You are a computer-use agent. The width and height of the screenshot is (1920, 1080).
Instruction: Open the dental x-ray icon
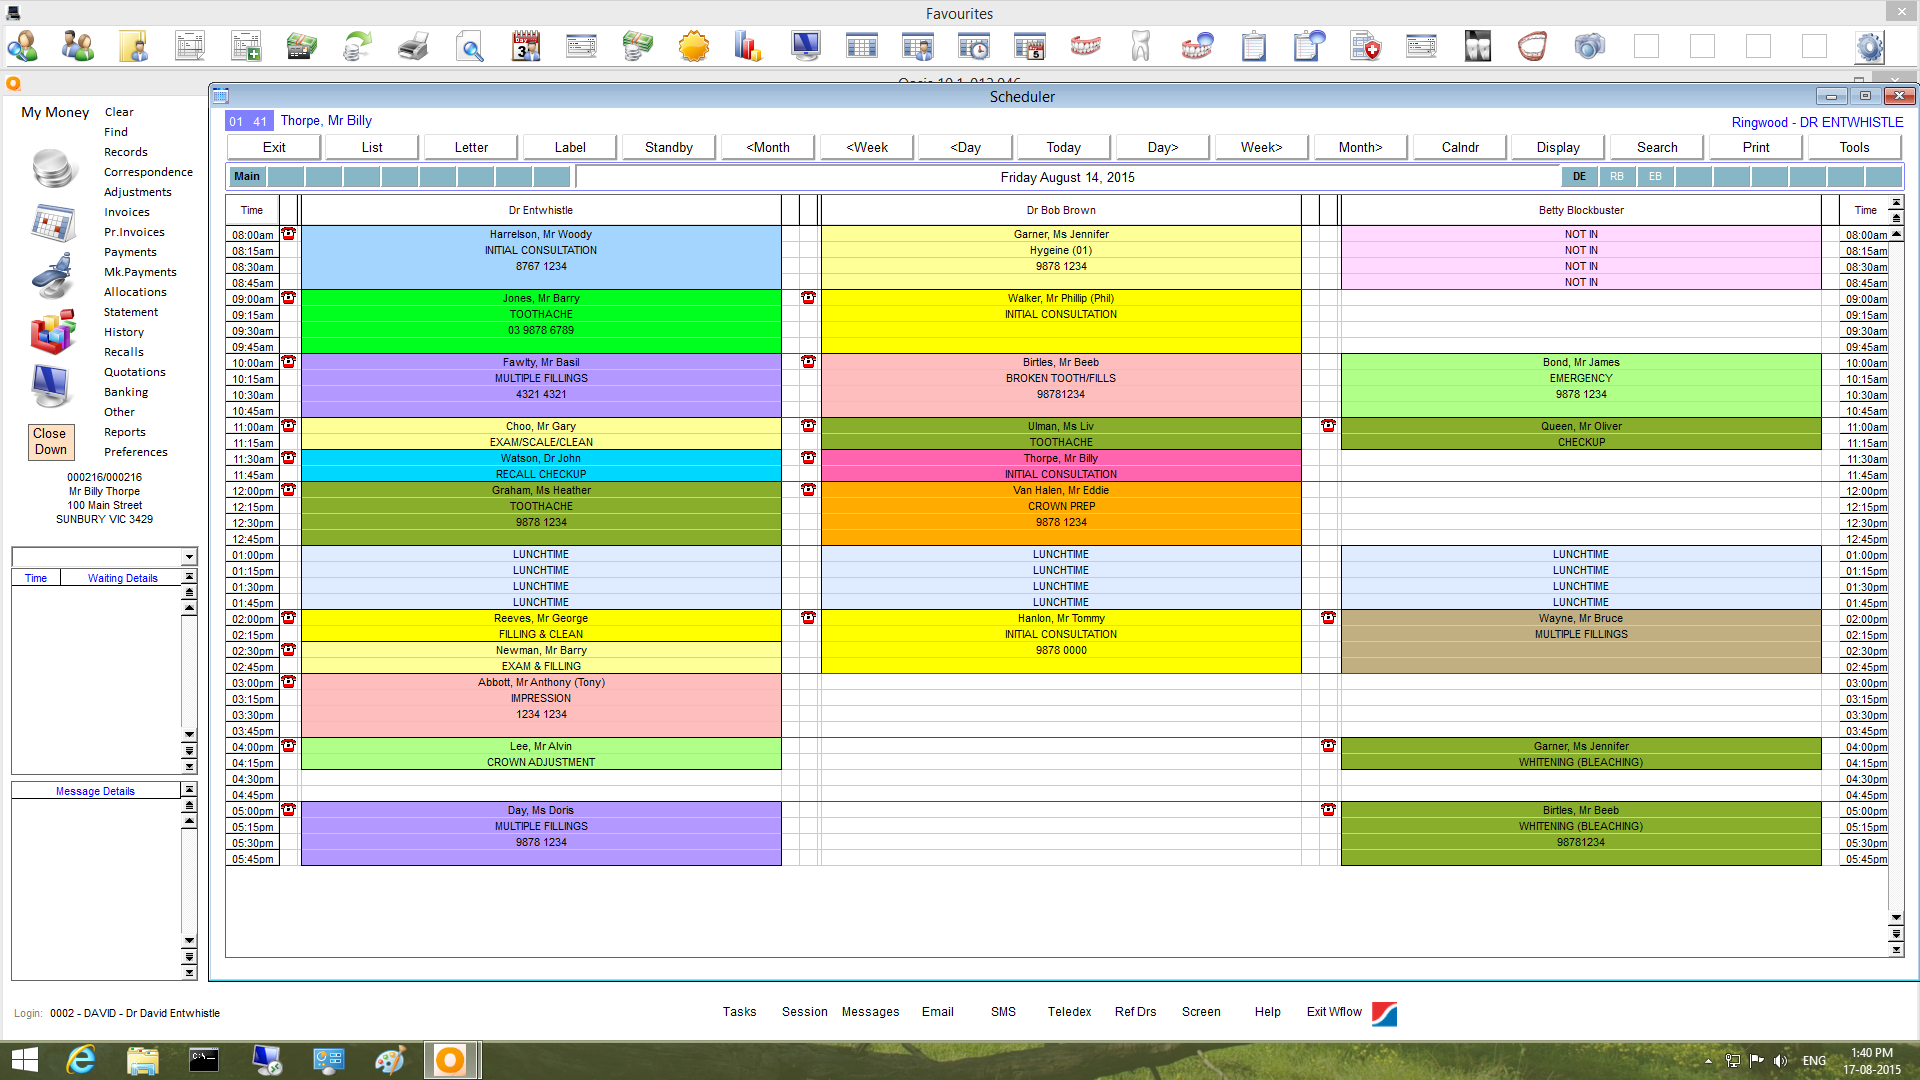1477,46
